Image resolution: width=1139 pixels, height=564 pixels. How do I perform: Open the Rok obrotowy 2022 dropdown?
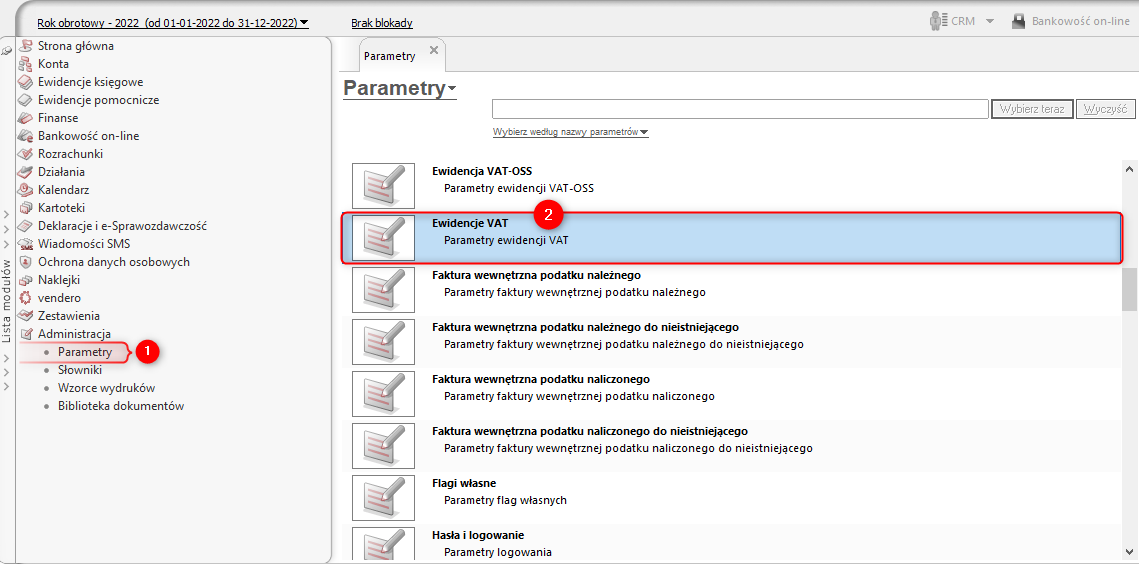pyautogui.click(x=173, y=22)
